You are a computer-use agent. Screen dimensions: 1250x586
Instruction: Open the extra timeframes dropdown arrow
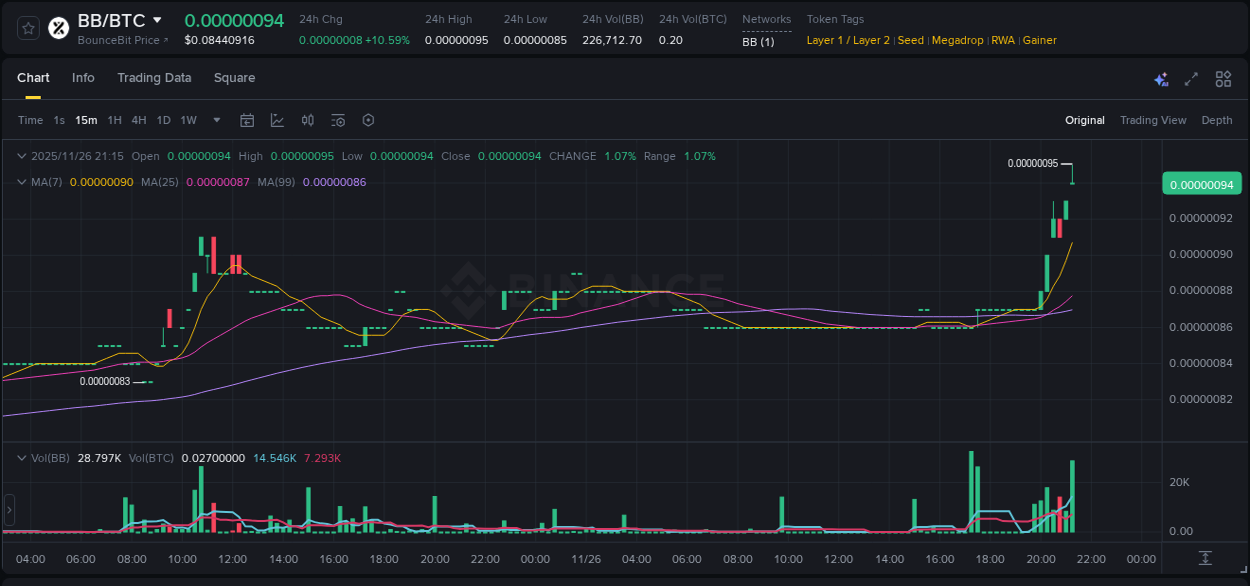point(215,120)
